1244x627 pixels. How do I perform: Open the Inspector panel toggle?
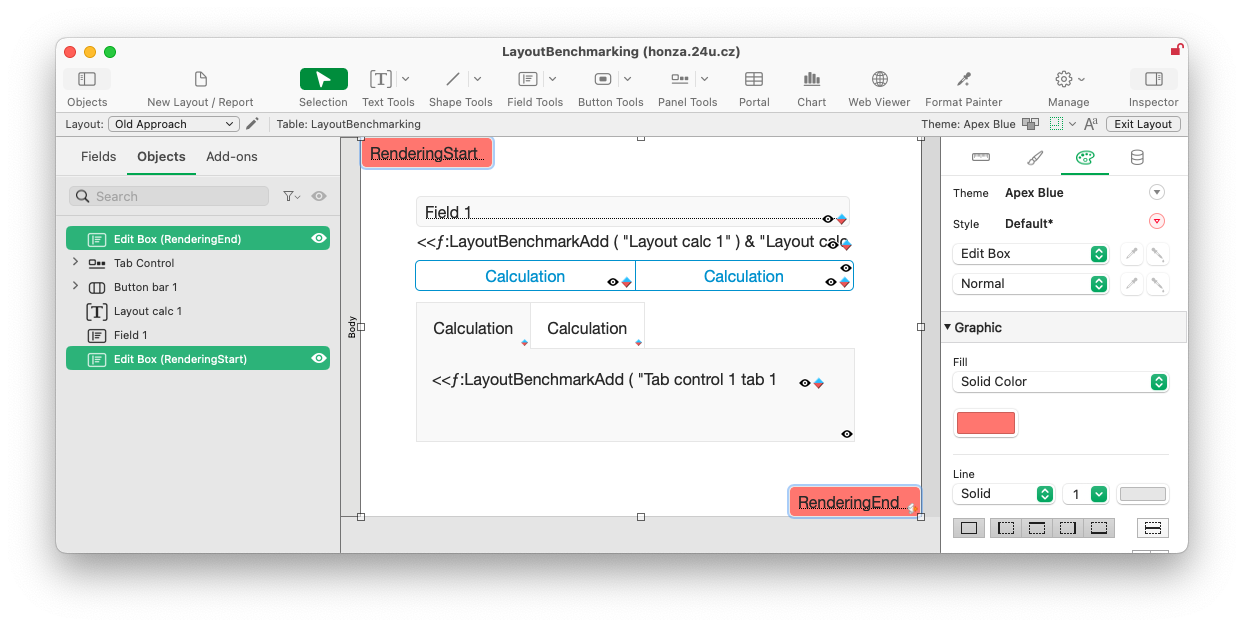1153,79
